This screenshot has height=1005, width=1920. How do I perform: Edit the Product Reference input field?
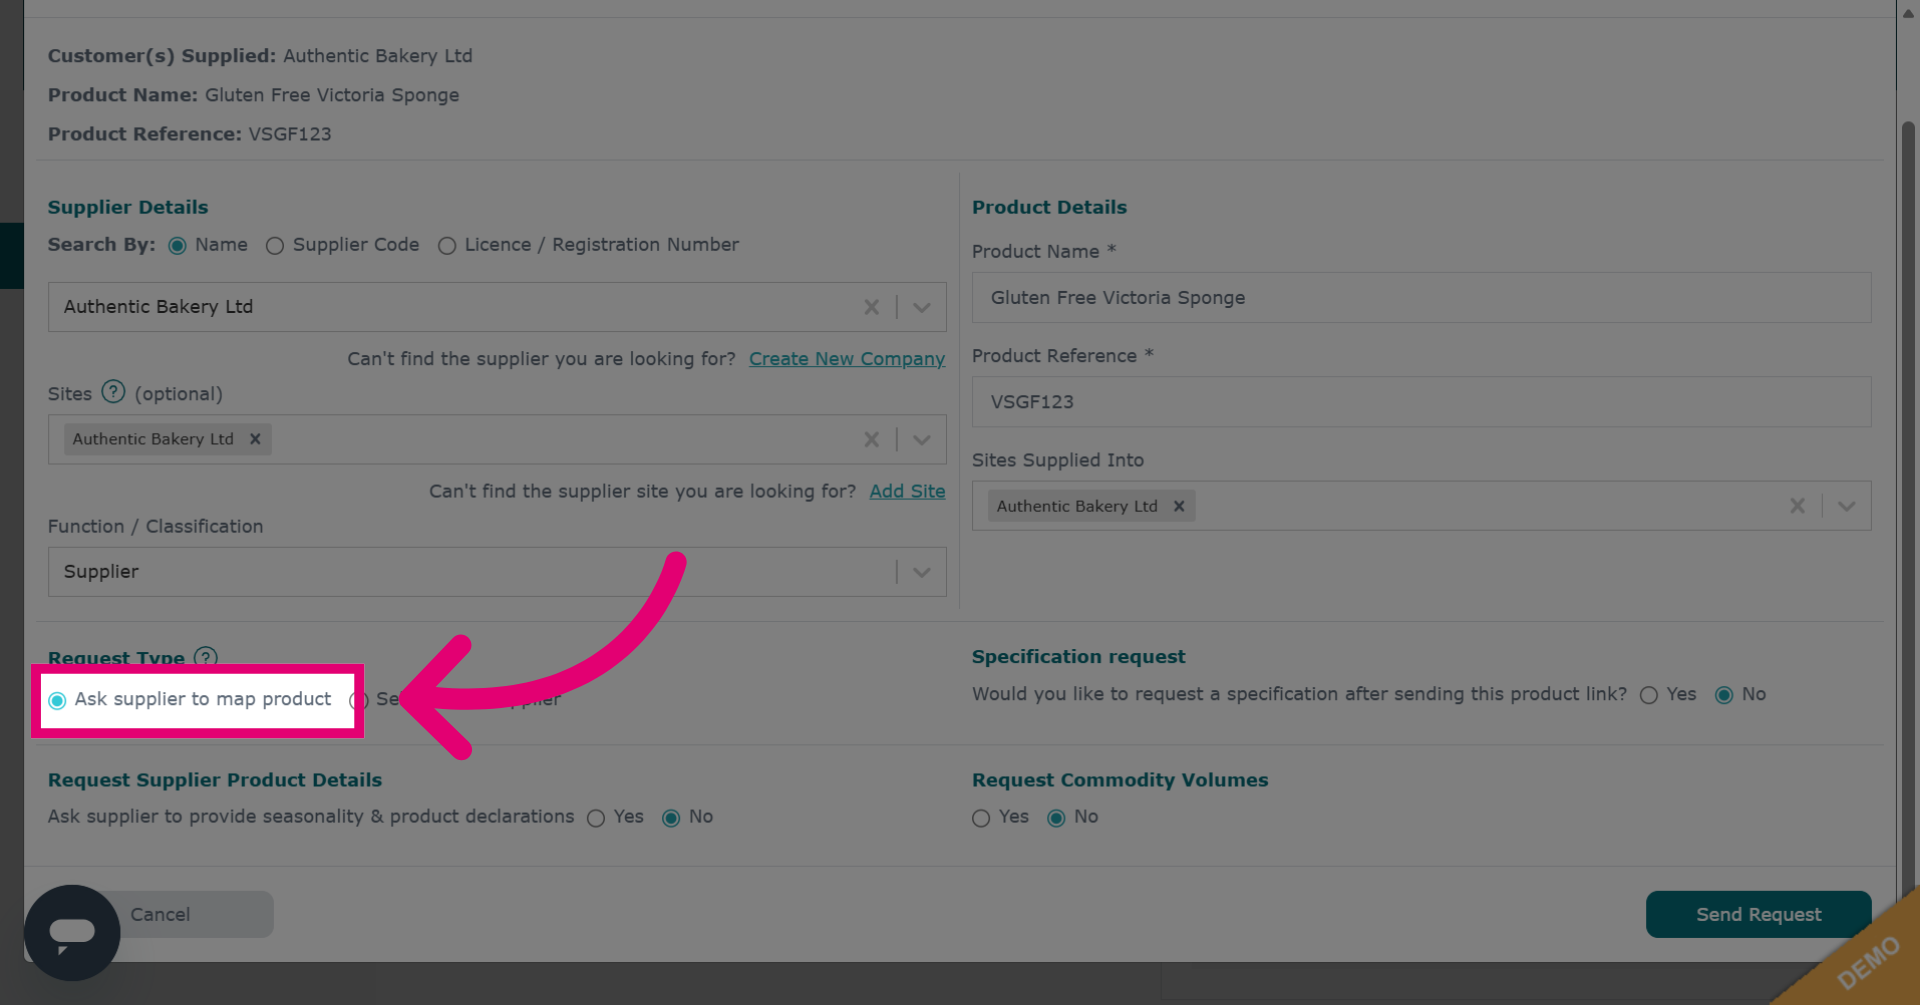tap(1421, 402)
